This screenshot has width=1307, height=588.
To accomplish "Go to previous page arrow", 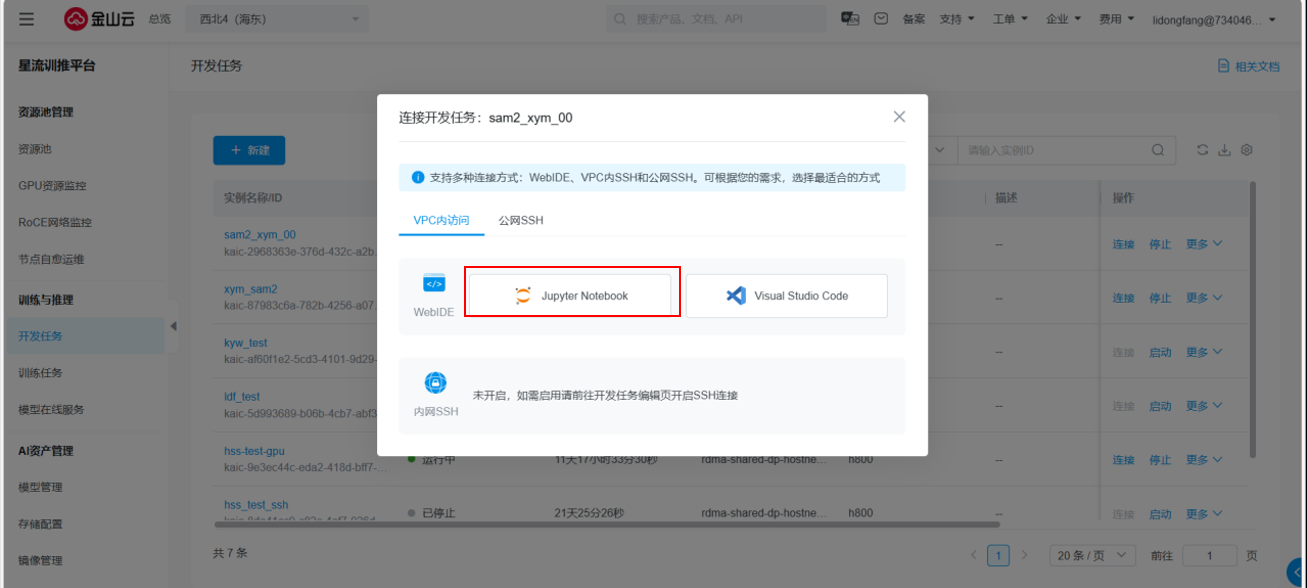I will (974, 555).
